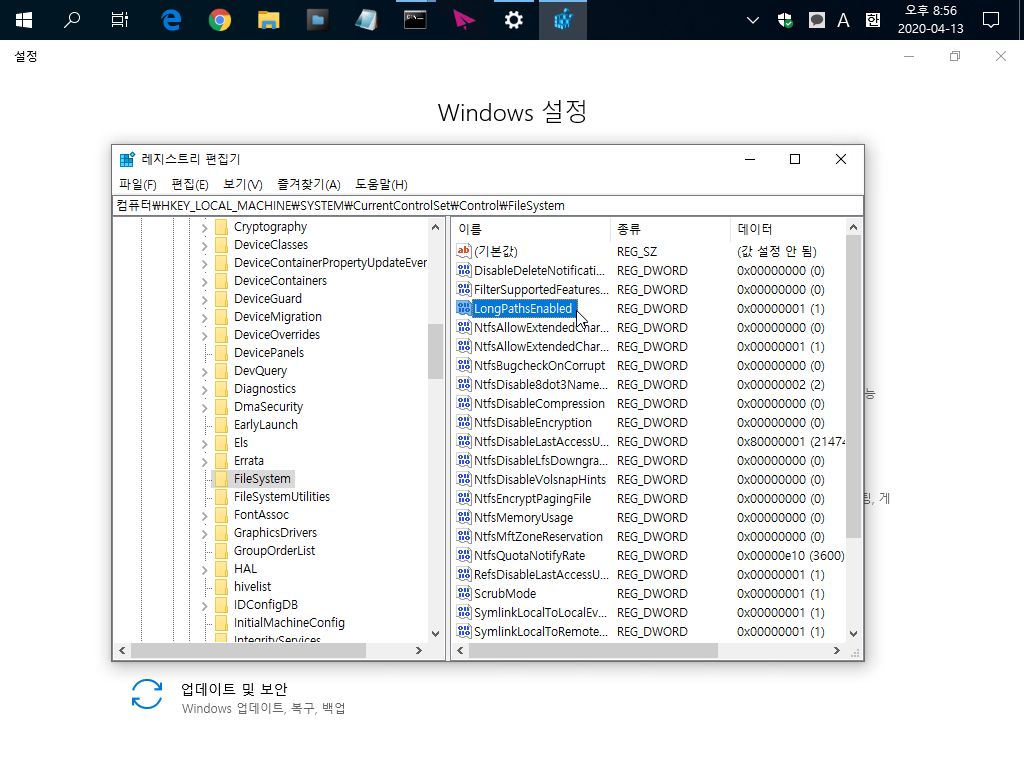This screenshot has width=1024, height=768.
Task: Select the NtfsDisableEncryption value
Action: coord(532,423)
